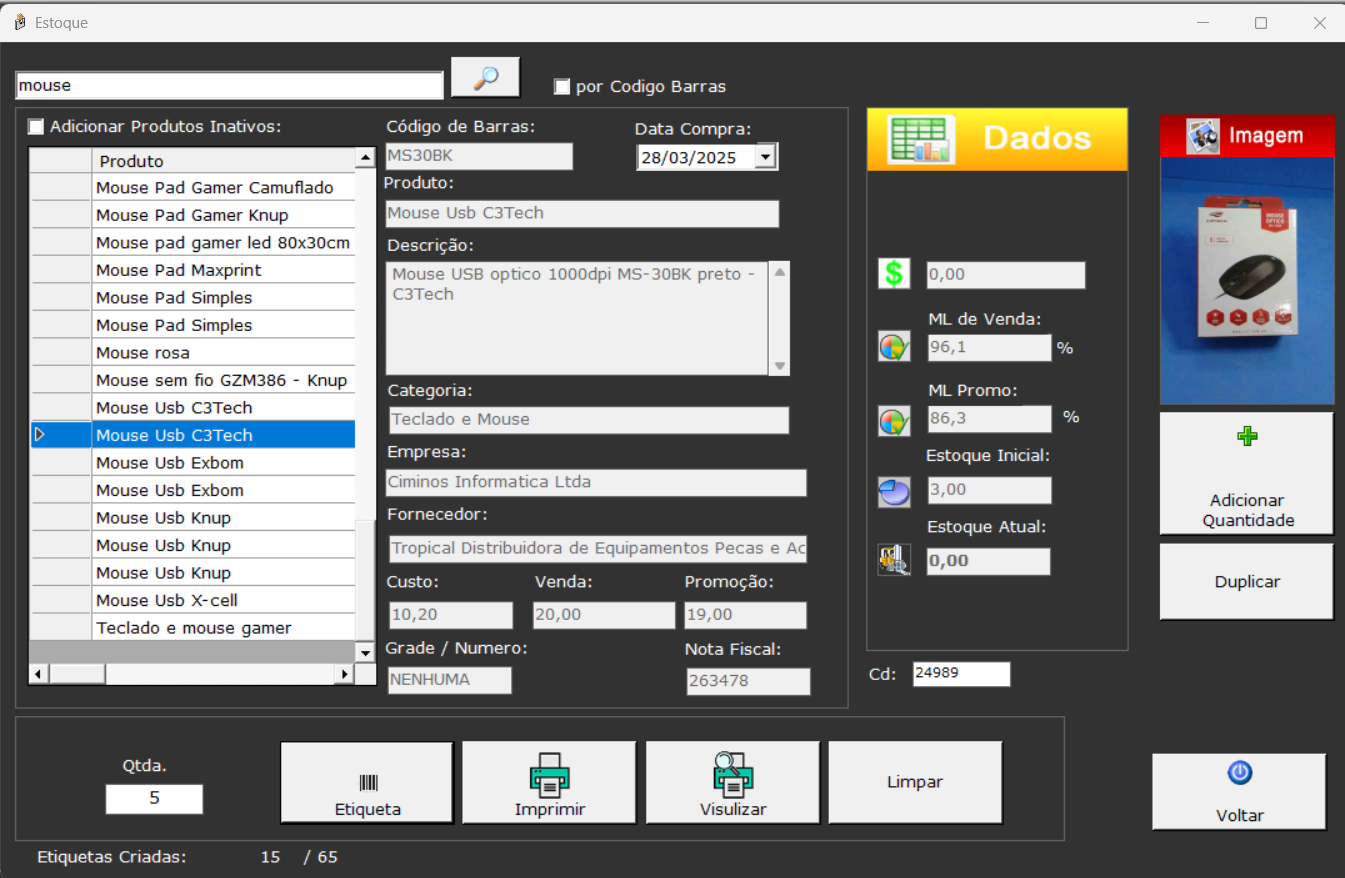Click the Qtda. quantity input field

154,799
